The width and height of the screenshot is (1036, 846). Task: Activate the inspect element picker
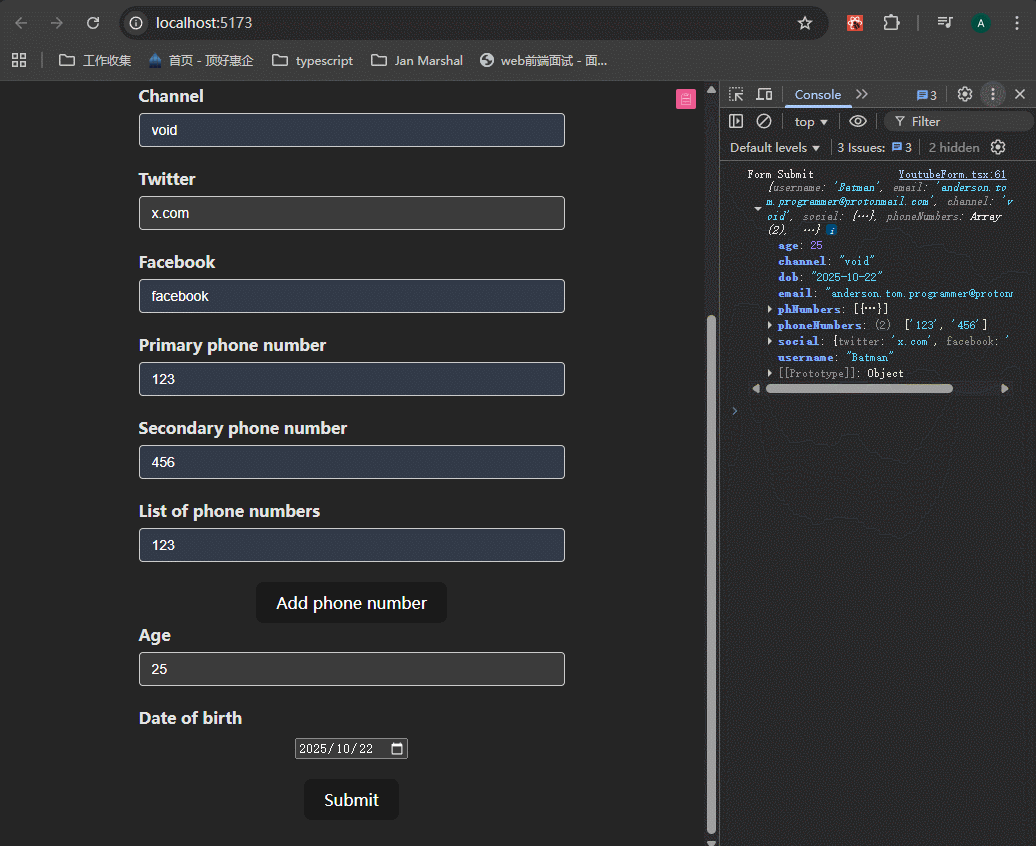(x=736, y=94)
